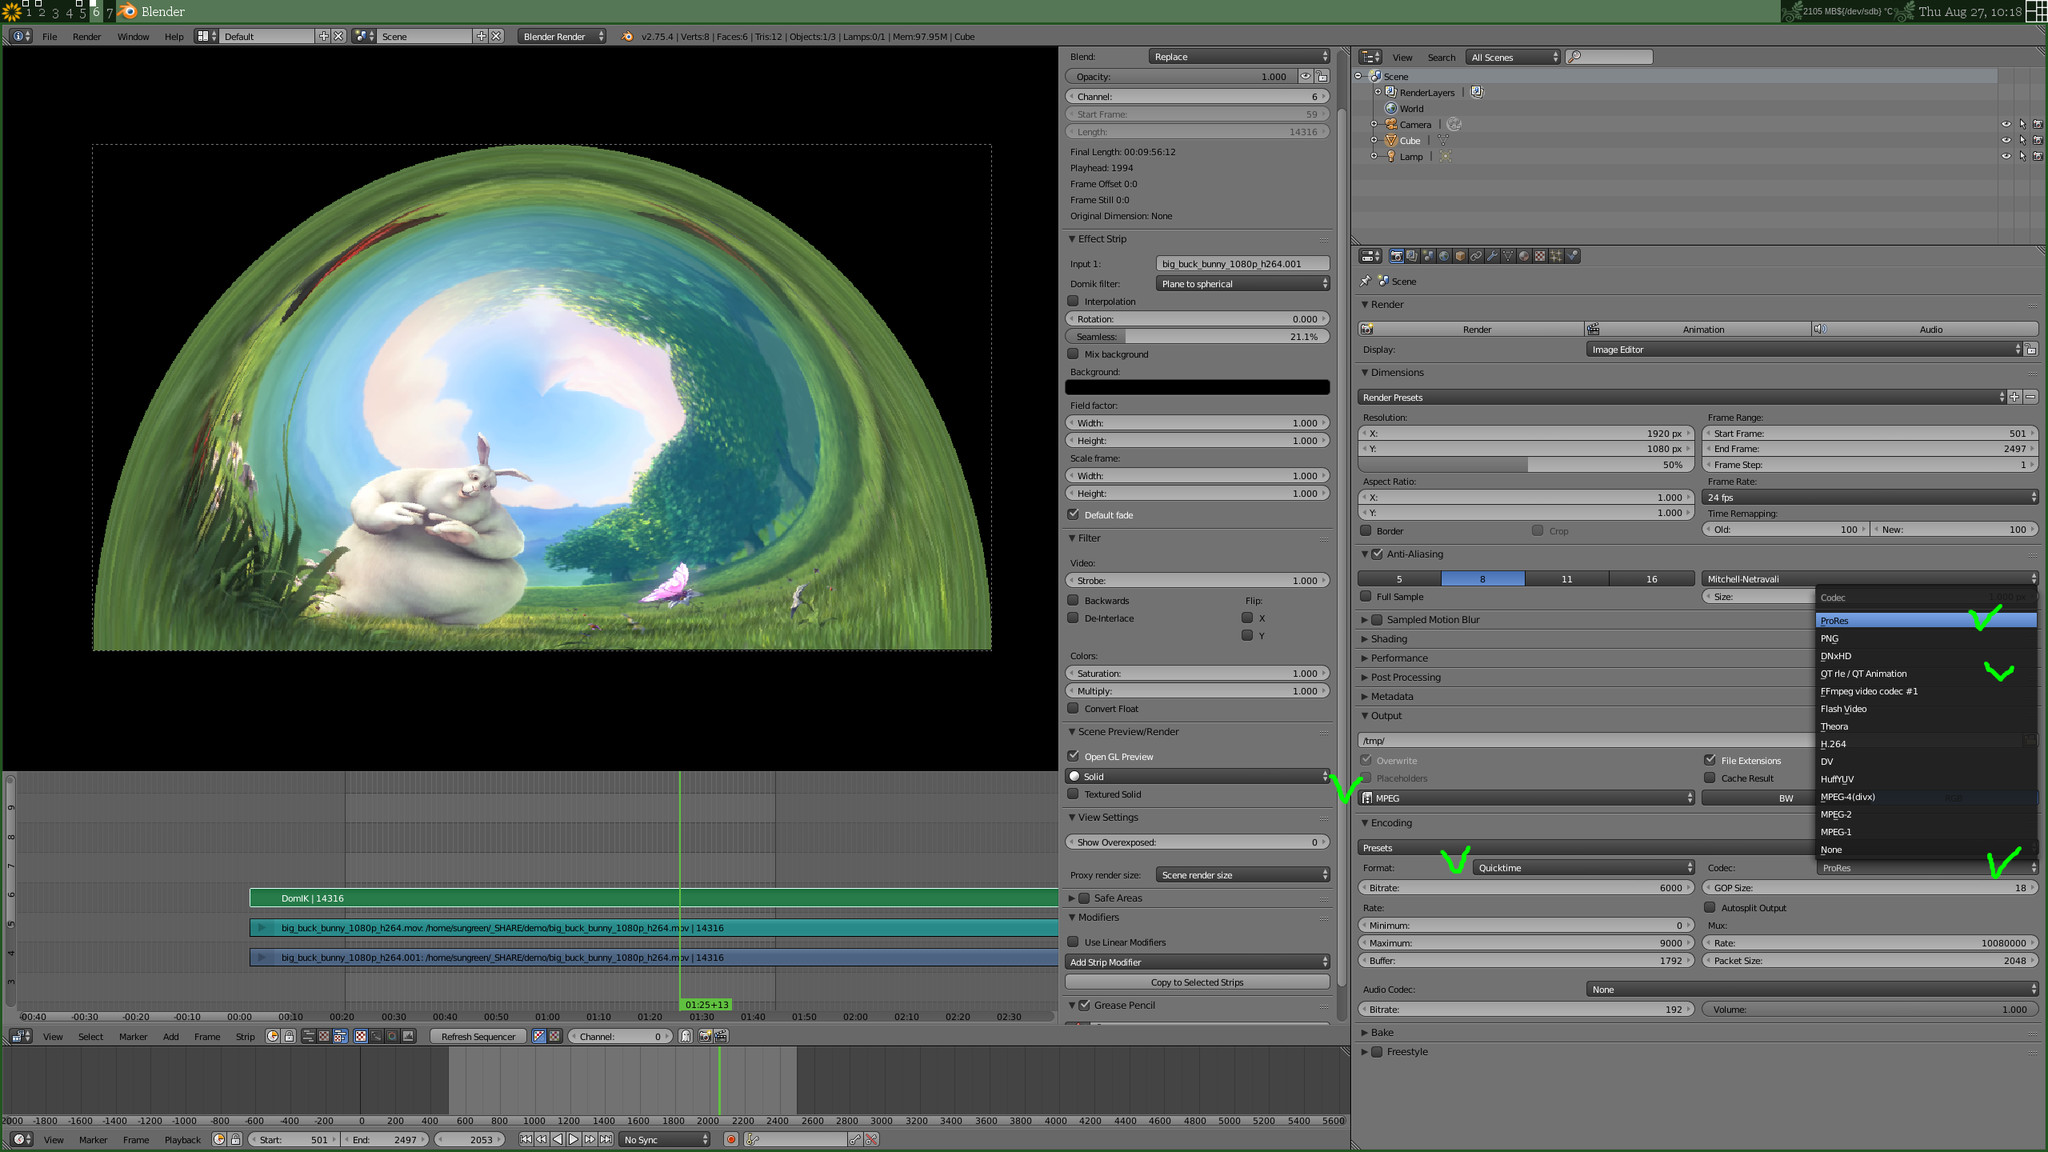Open the Domik filter dropdown
Screen dimensions: 2048x1152
tap(1242, 284)
